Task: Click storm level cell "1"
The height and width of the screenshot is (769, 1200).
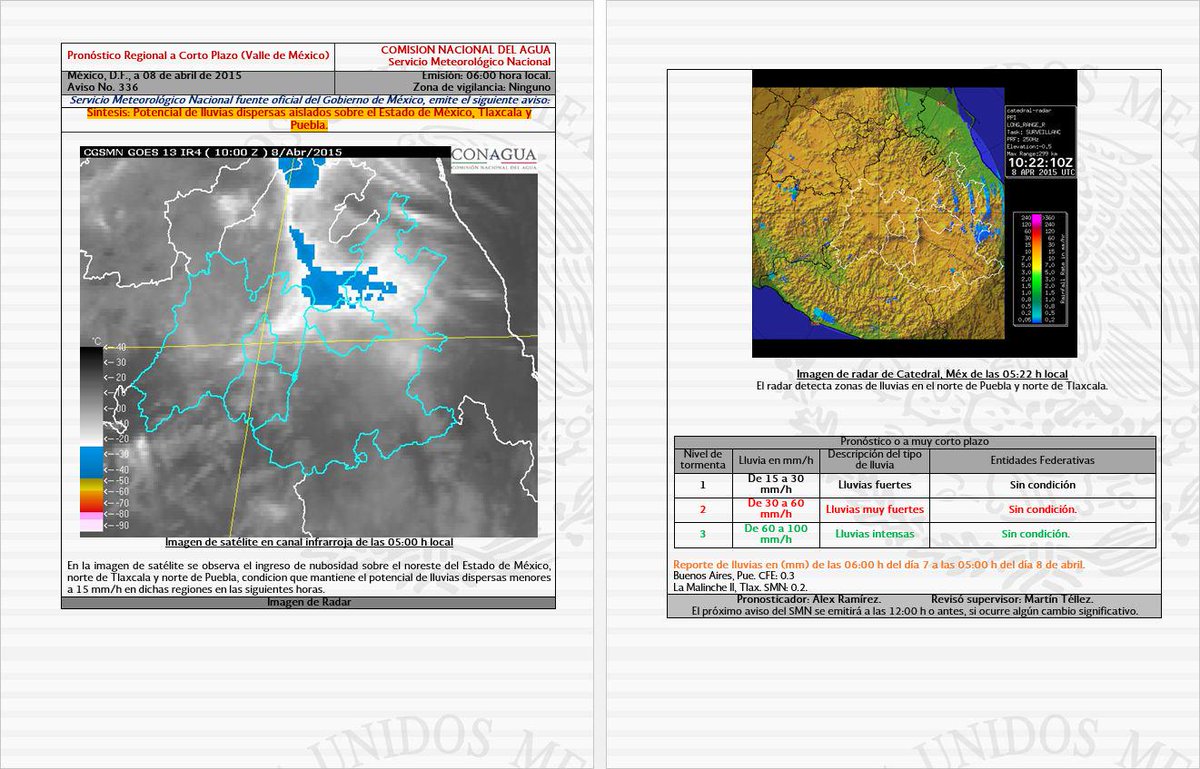Action: coord(701,485)
